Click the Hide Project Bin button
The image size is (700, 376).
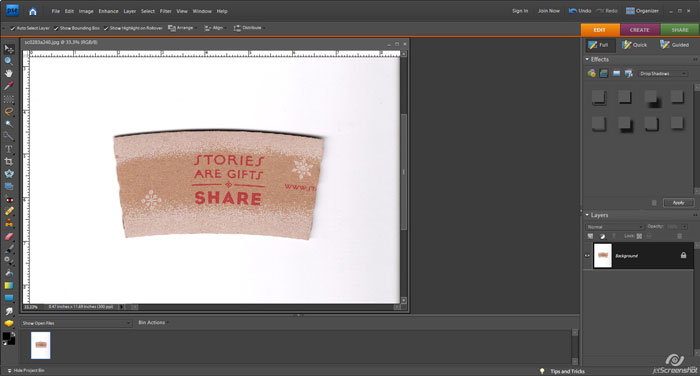[x=26, y=371]
